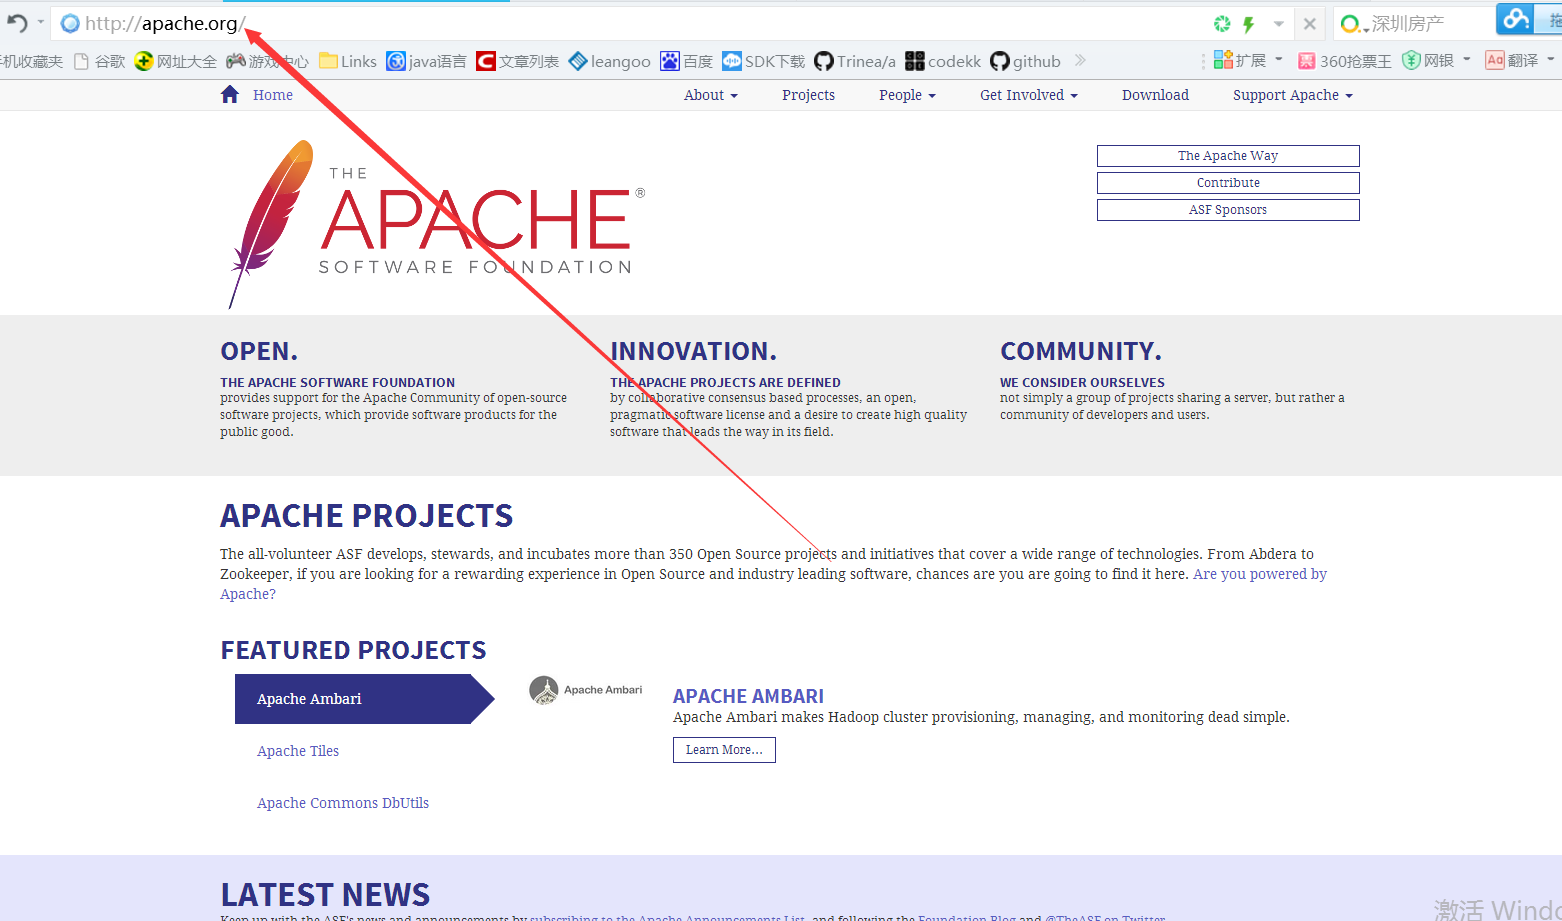Click the FEATURED PROJECTS heading
Viewport: 1562px width, 921px height.
tap(353, 650)
